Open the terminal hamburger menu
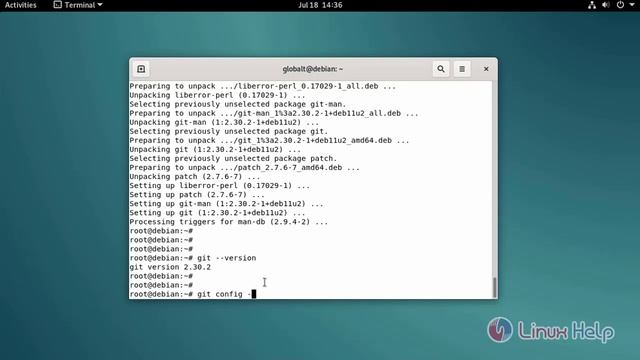Screen dimensions: 640x360 coord(462,69)
